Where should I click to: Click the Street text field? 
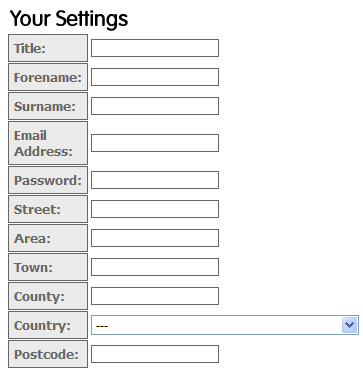point(155,209)
